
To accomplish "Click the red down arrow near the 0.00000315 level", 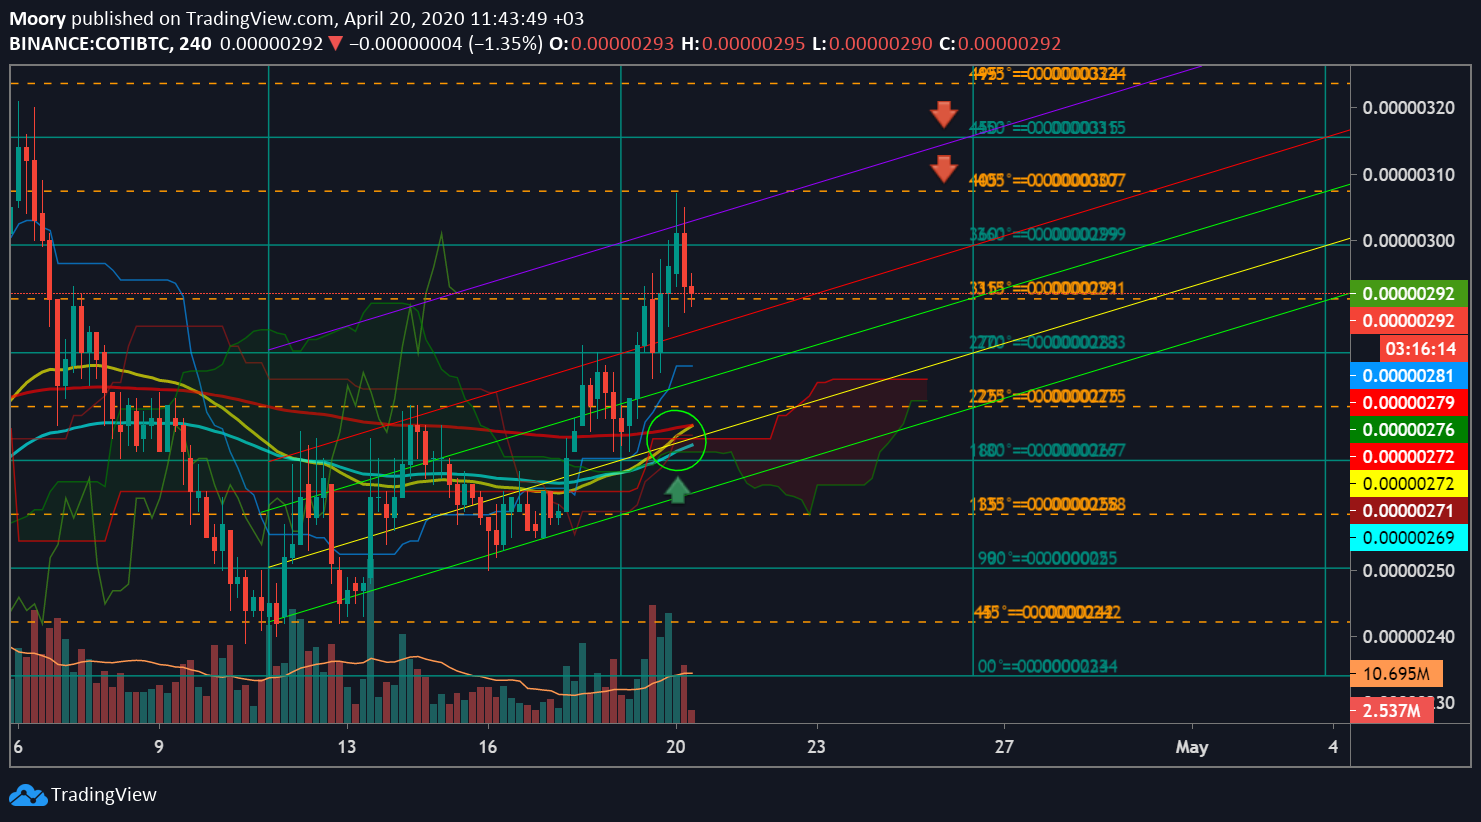I will [943, 114].
